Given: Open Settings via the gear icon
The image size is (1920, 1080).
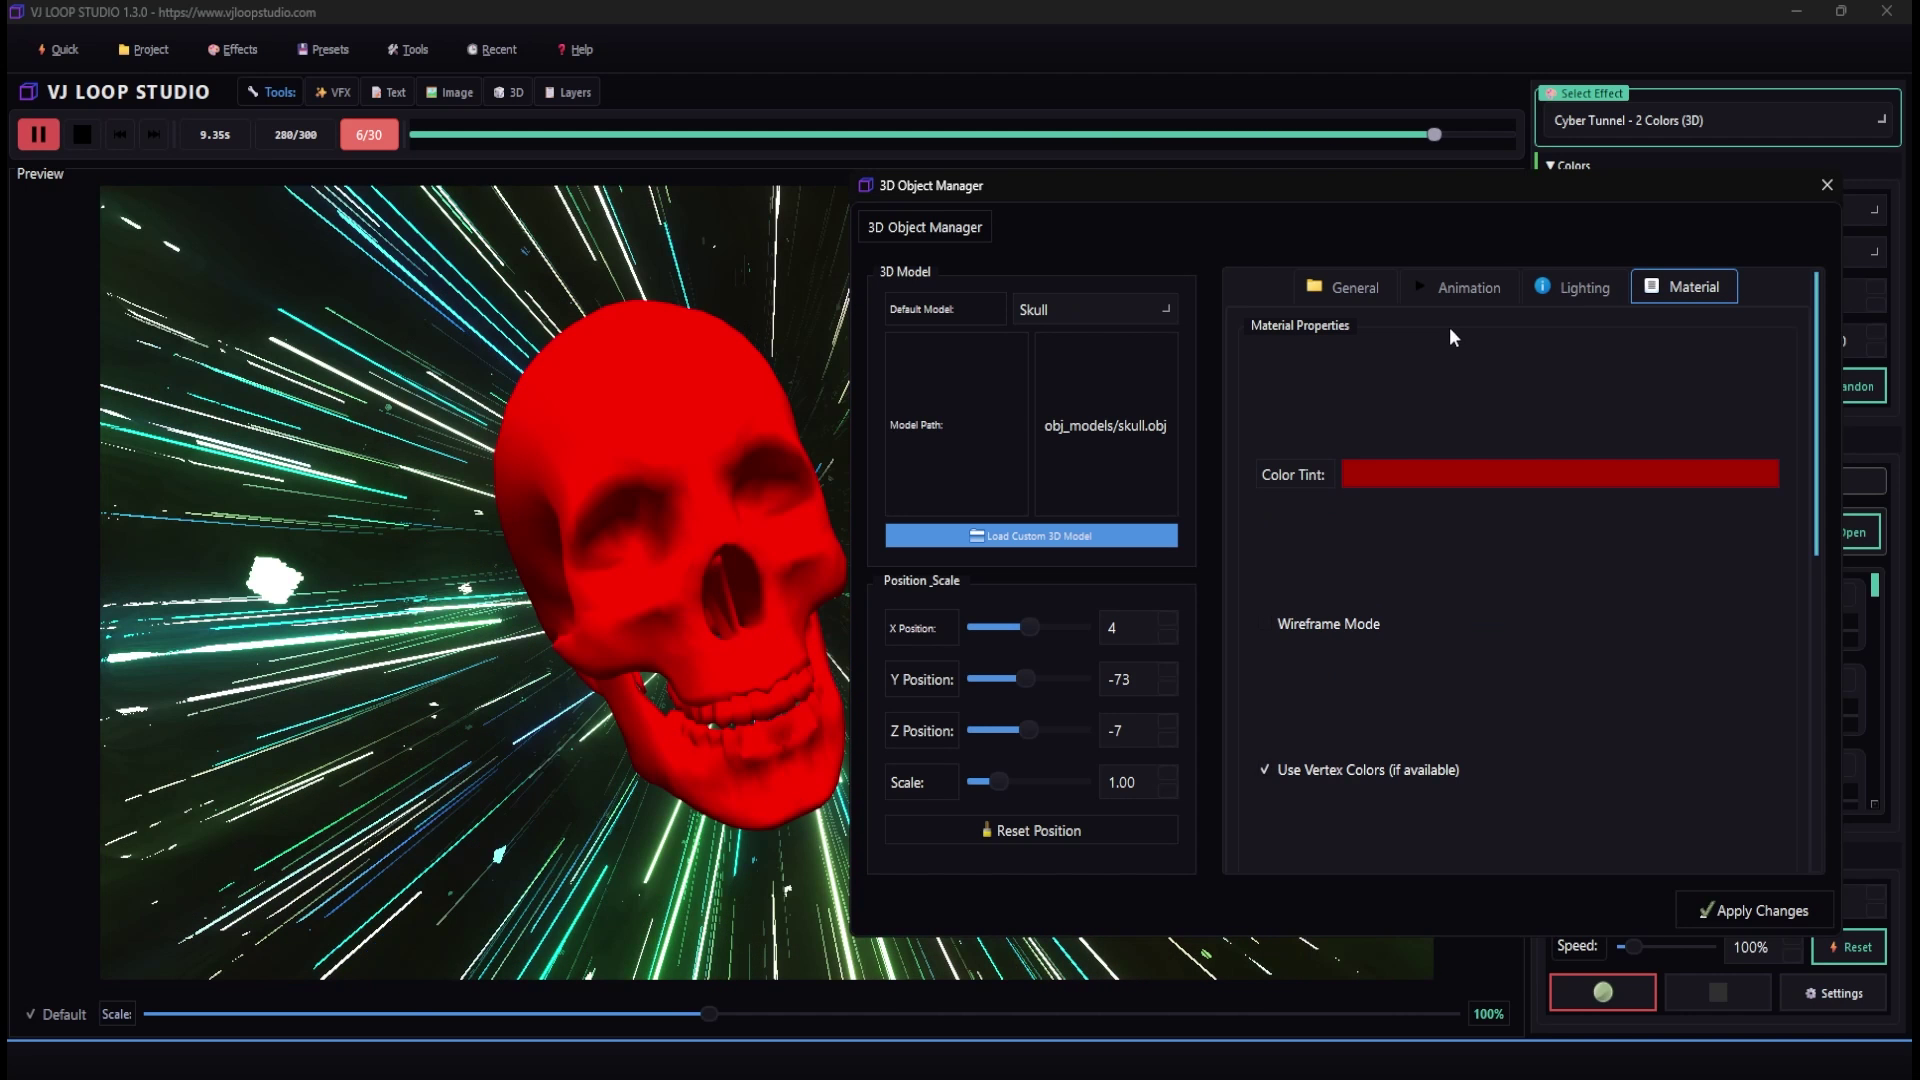Looking at the screenshot, I should [x=1833, y=992].
